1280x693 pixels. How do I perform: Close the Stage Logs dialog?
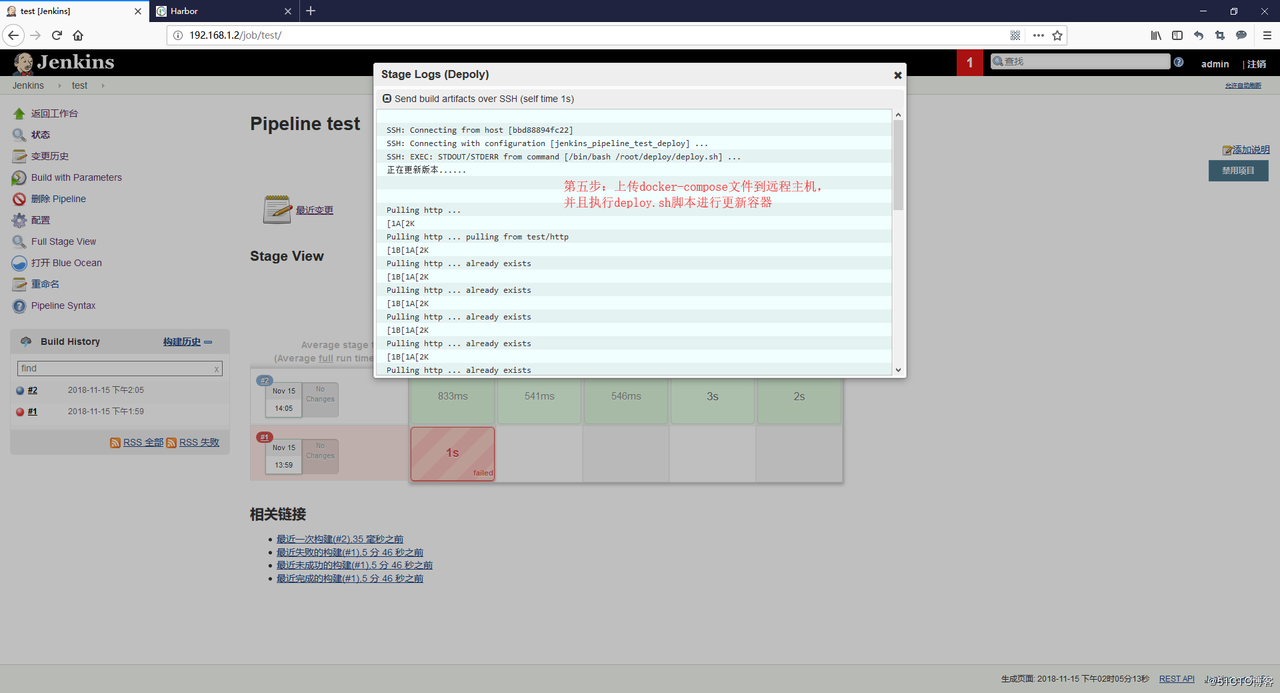[897, 75]
